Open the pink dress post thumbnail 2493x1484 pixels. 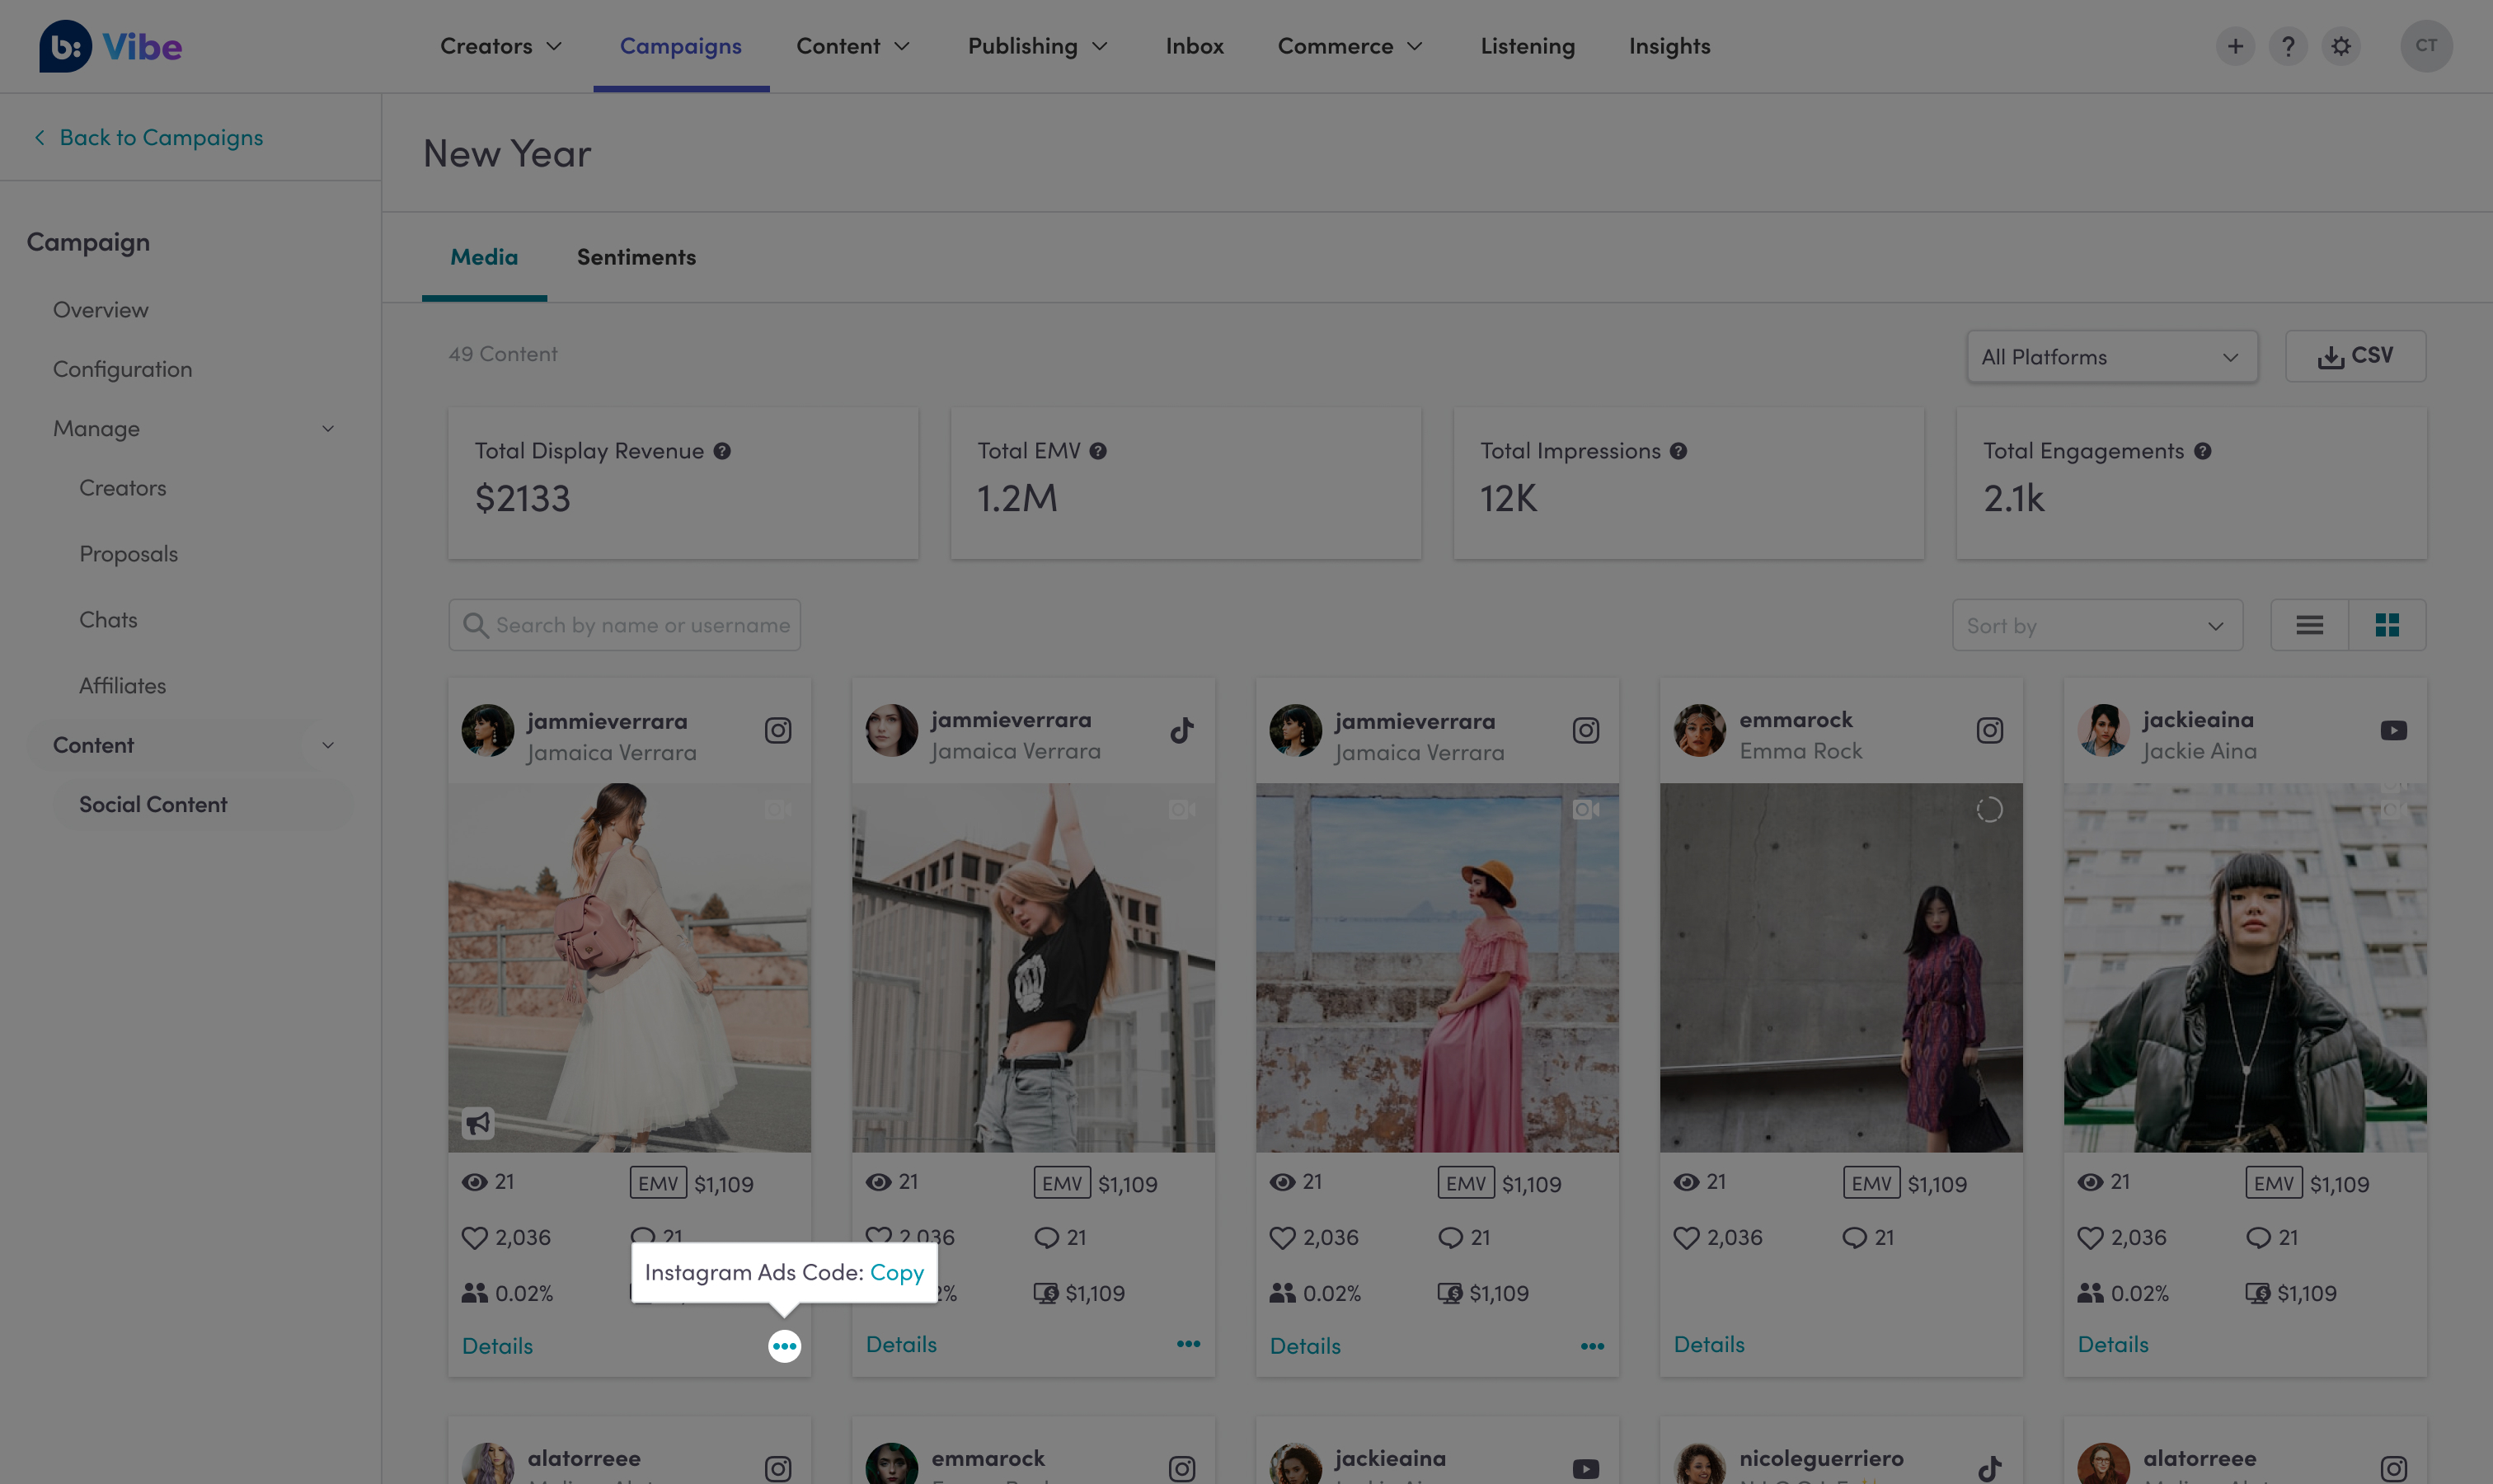point(1437,967)
